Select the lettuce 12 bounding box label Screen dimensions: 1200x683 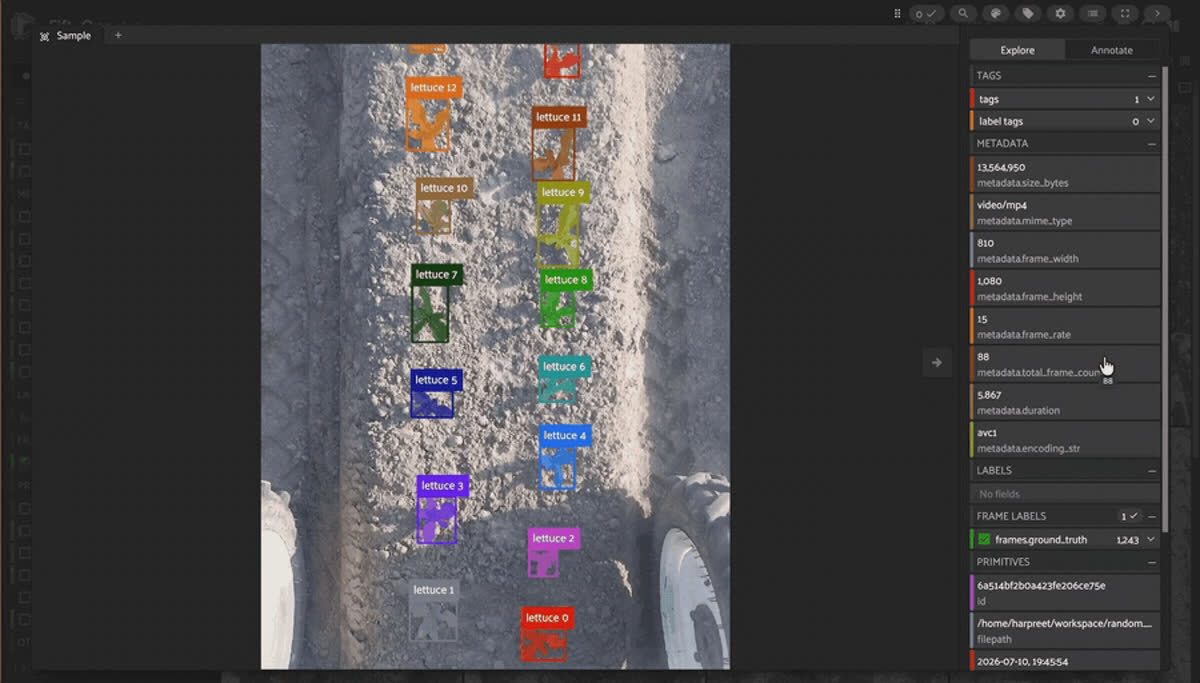434,88
